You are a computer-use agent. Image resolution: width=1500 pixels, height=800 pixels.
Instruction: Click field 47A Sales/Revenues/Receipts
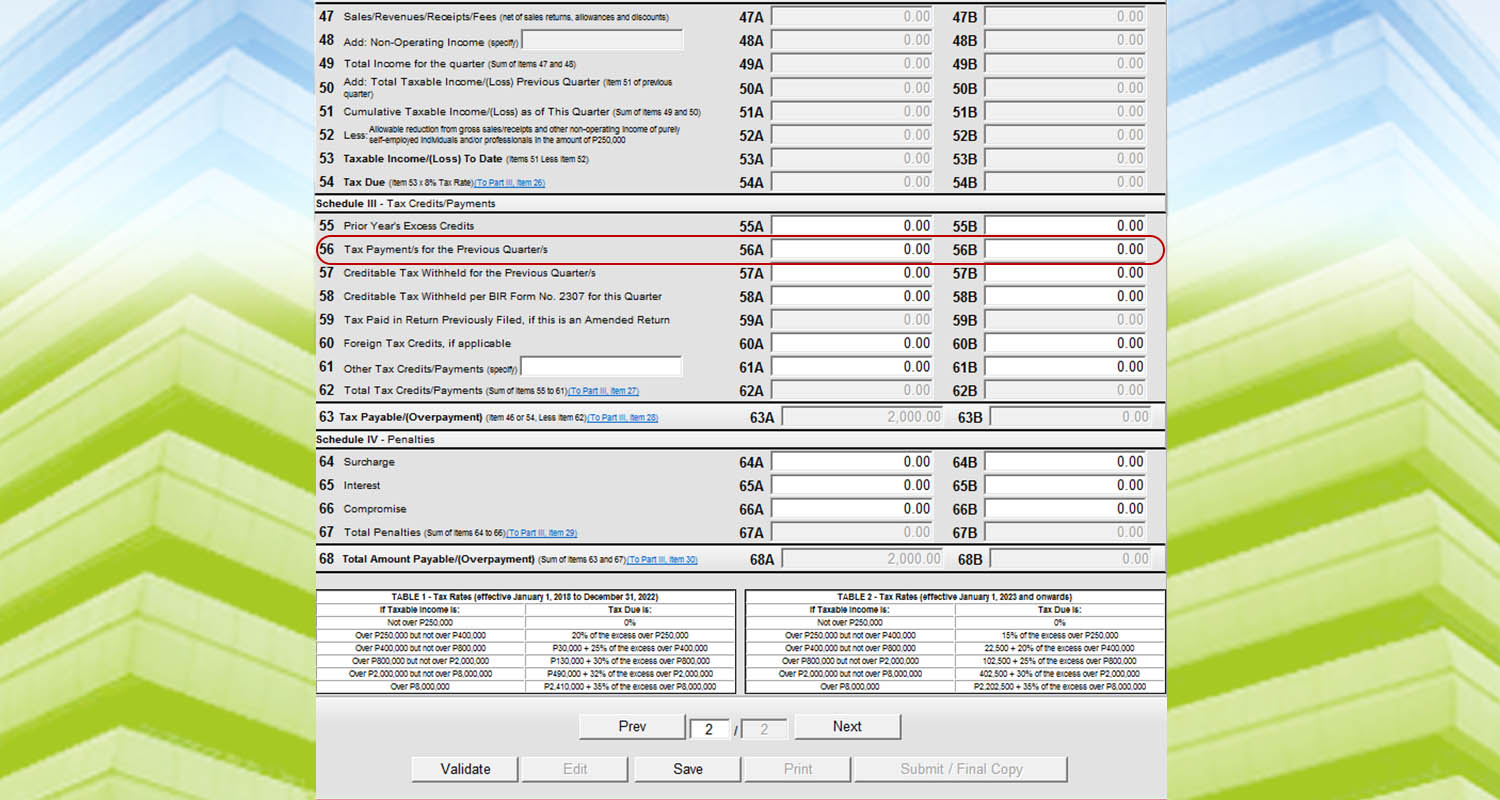pyautogui.click(x=853, y=17)
